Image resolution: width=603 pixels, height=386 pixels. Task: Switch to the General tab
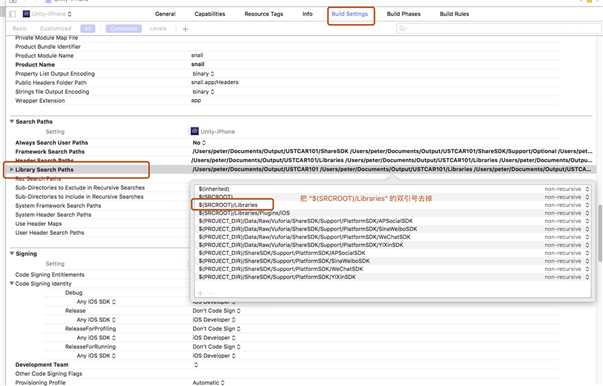165,14
